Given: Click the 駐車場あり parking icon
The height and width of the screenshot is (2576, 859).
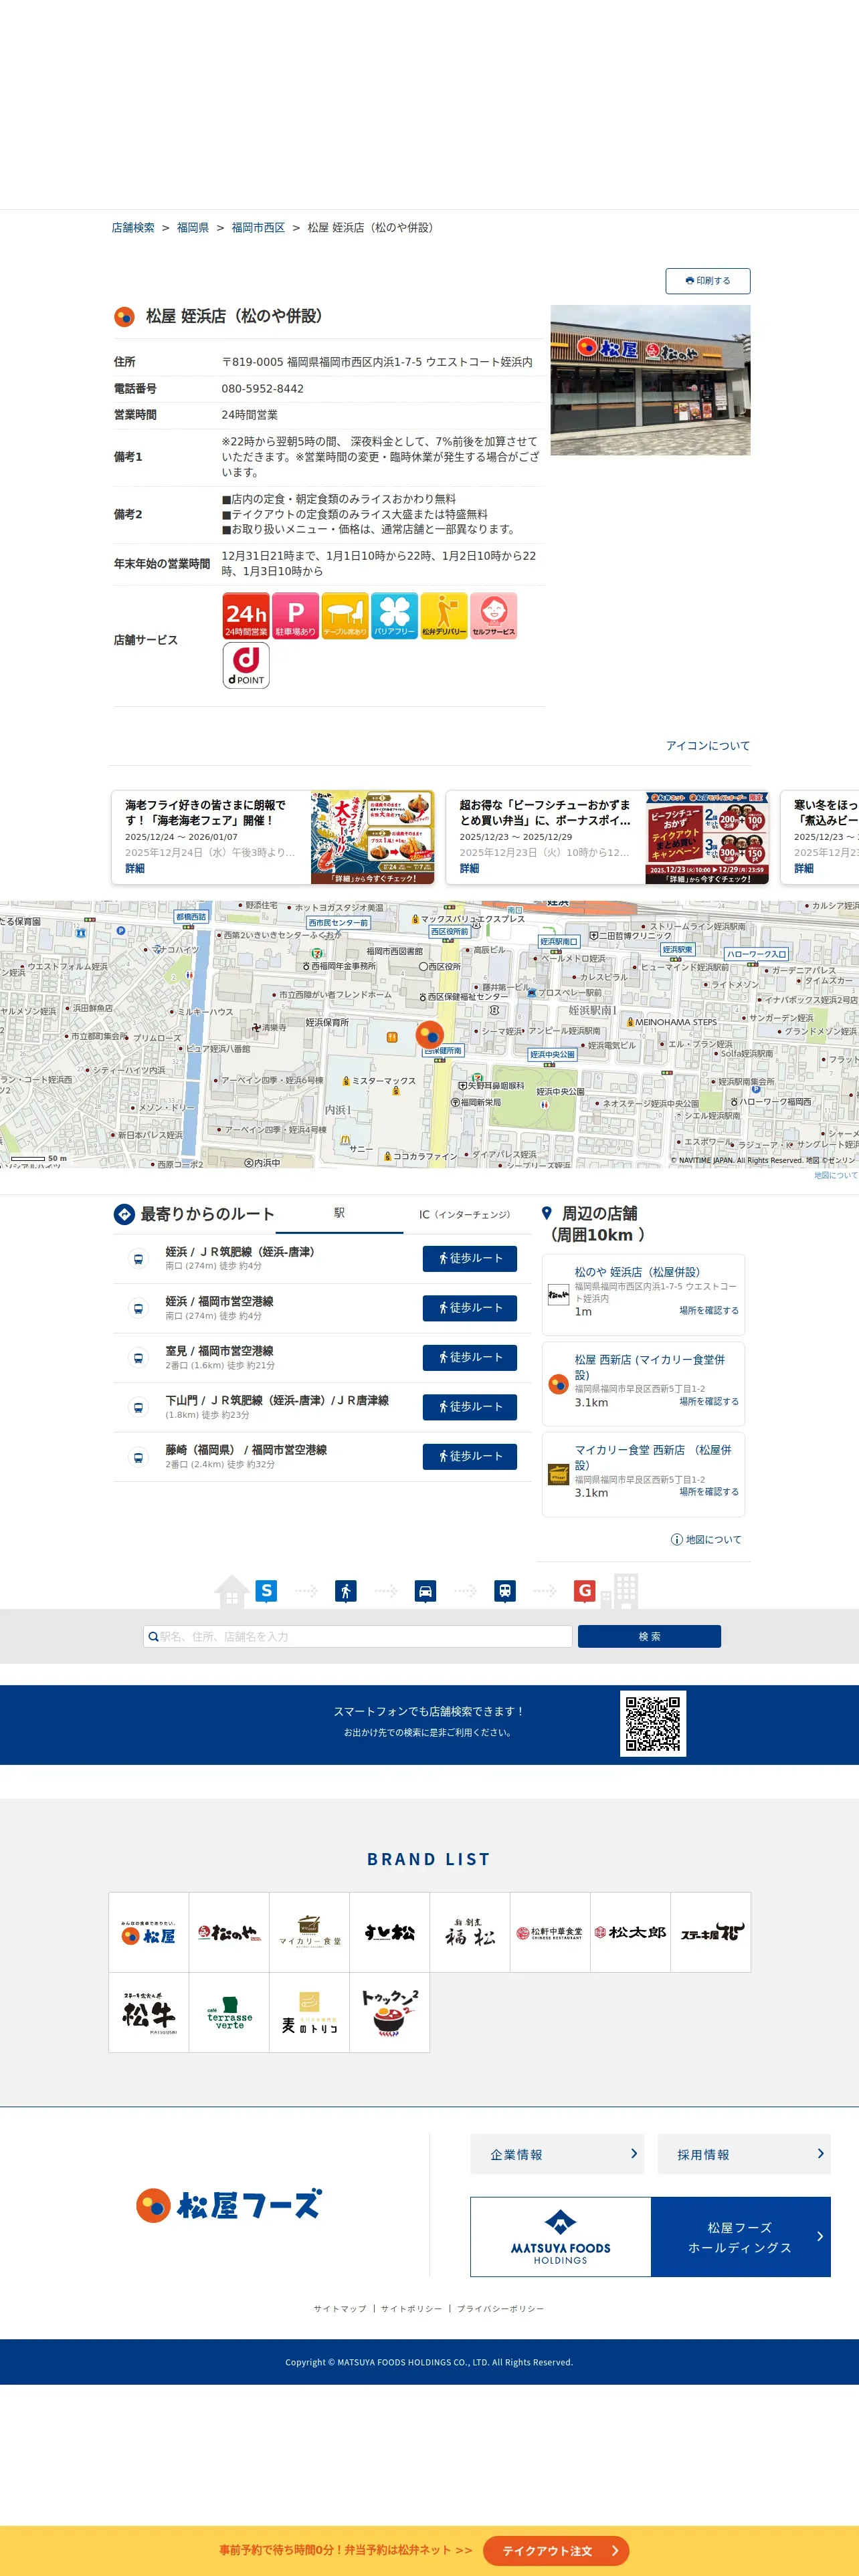Looking at the screenshot, I should (x=295, y=616).
